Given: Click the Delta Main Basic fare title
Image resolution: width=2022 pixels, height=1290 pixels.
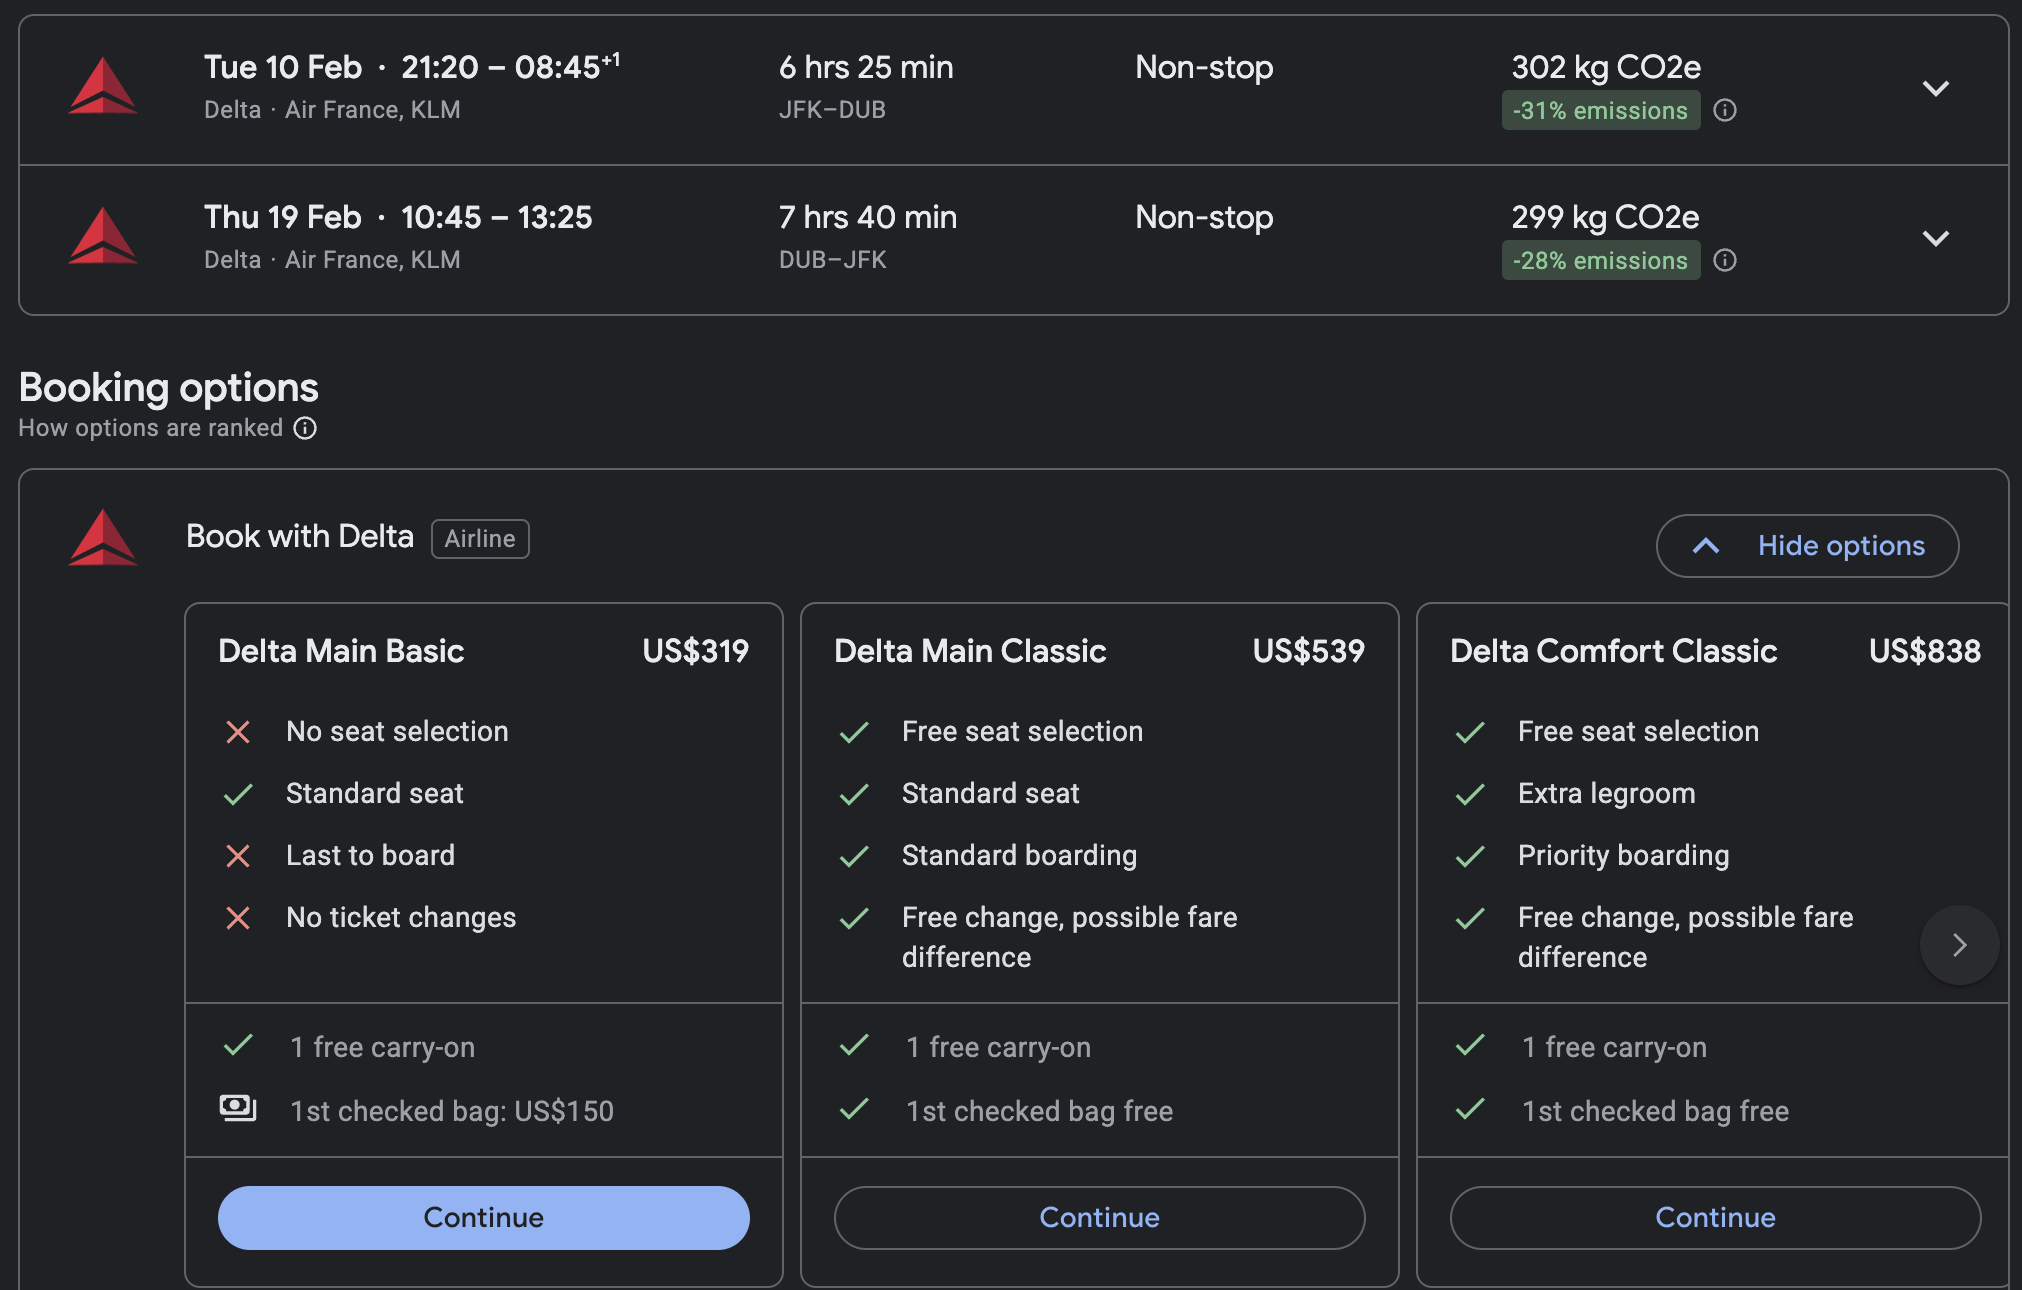Looking at the screenshot, I should (x=341, y=651).
